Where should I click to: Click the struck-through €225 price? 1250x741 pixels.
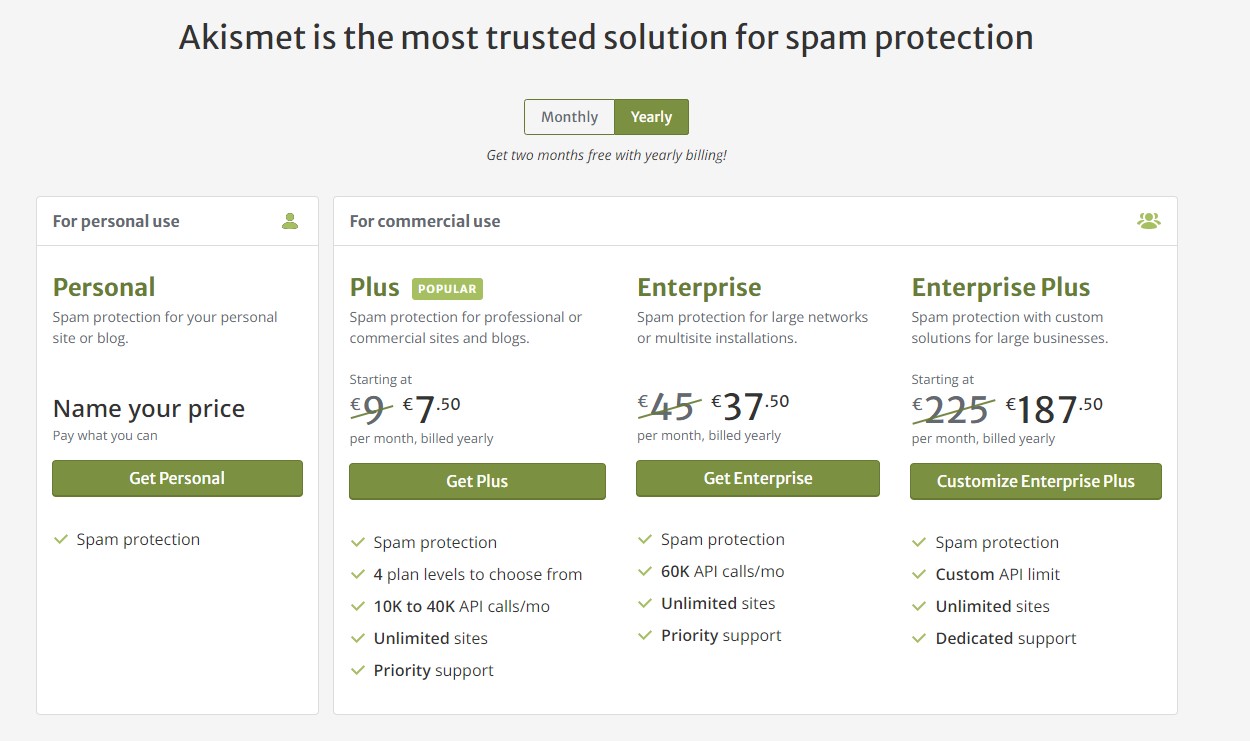[x=952, y=409]
